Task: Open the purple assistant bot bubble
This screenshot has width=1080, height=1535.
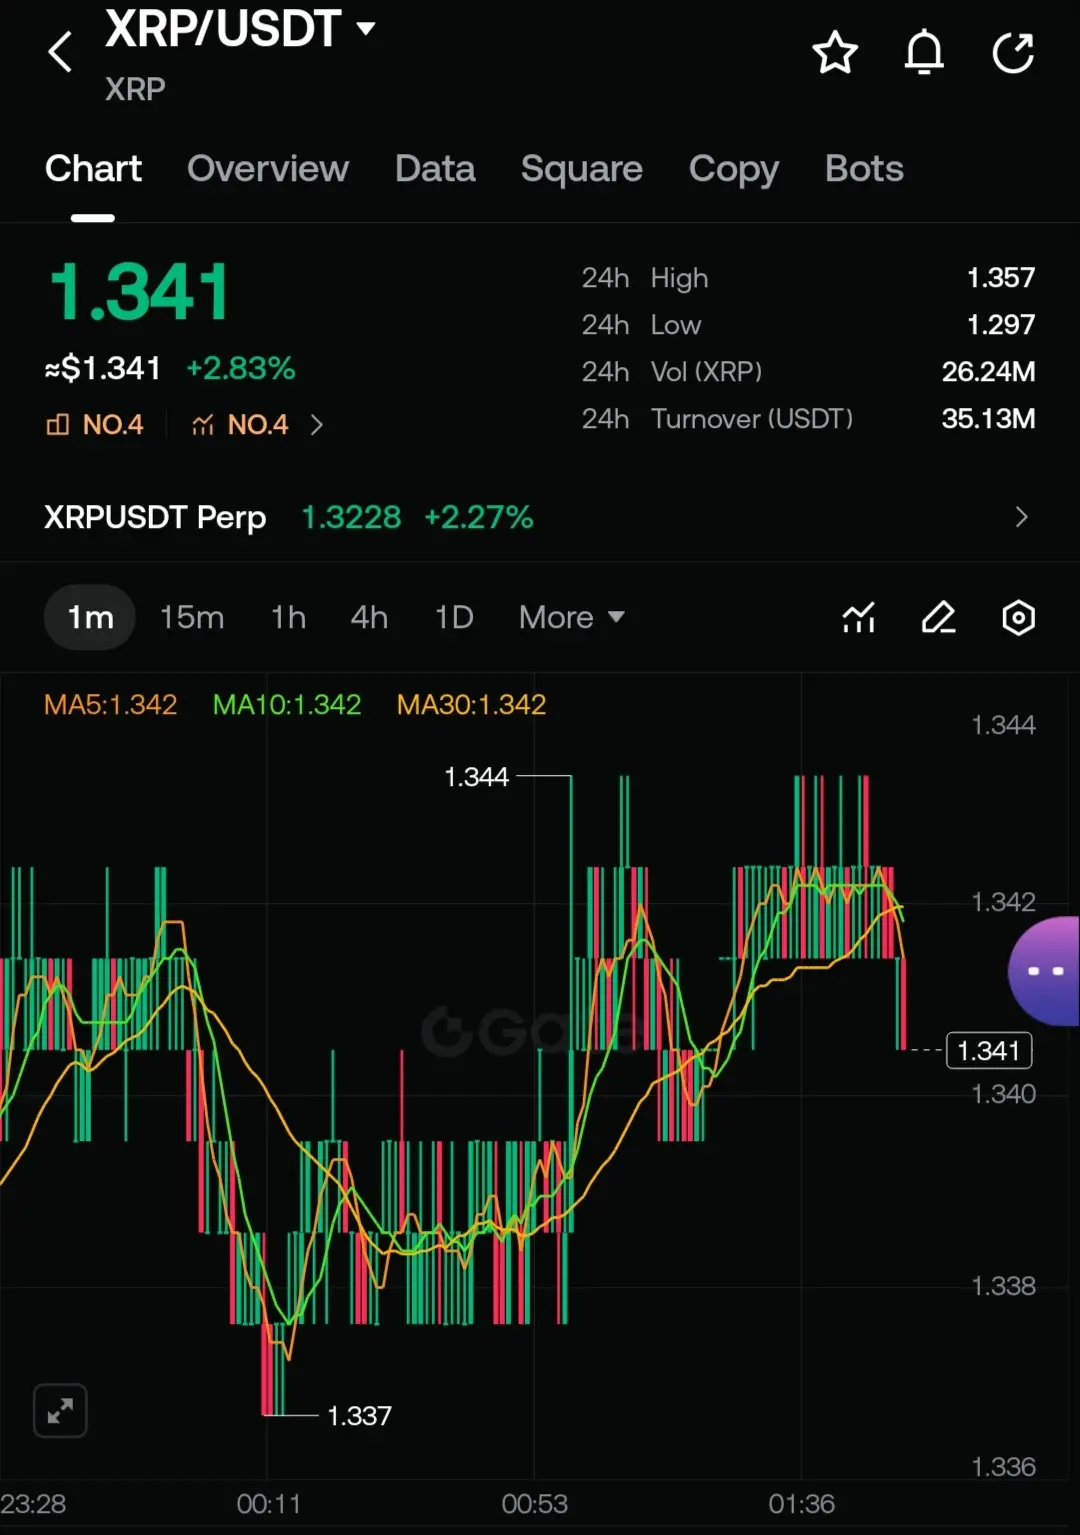Action: (x=1044, y=971)
